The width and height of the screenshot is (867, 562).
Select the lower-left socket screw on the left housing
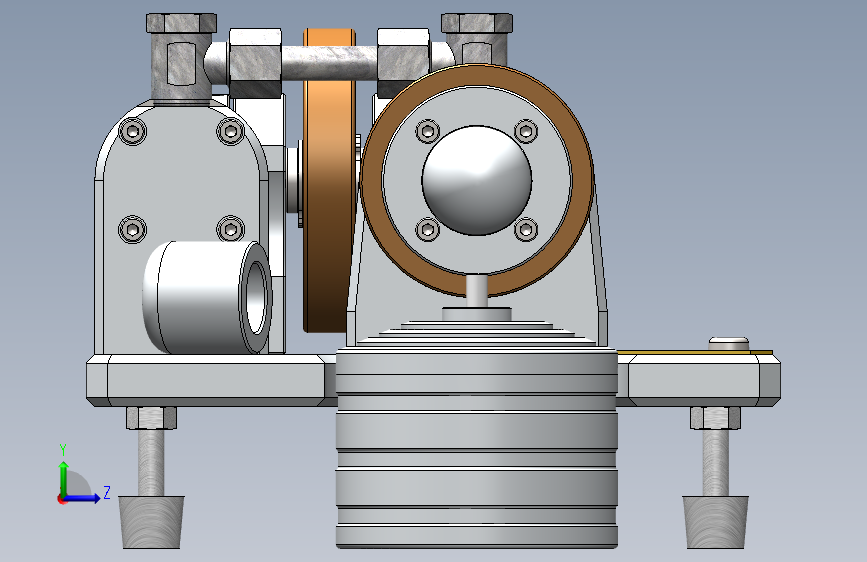pyautogui.click(x=133, y=229)
